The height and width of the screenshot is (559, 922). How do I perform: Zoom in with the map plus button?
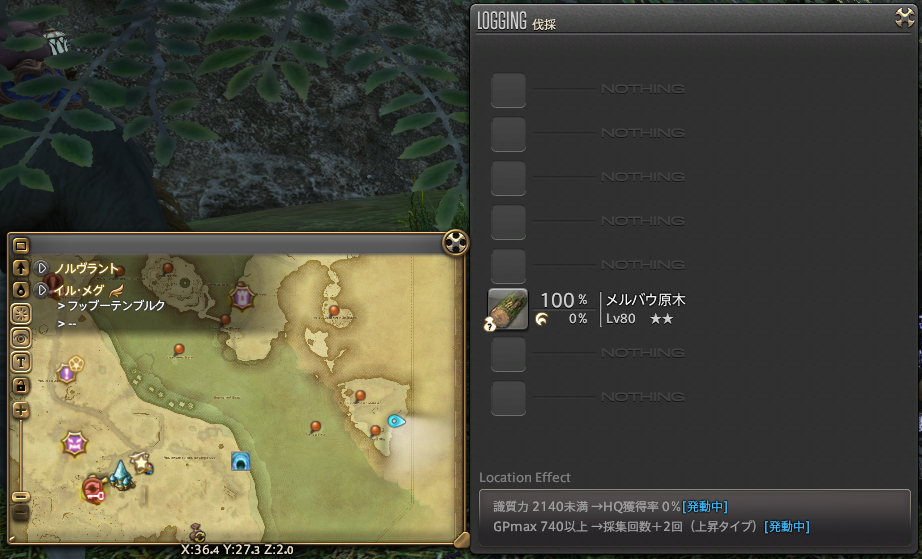21,410
